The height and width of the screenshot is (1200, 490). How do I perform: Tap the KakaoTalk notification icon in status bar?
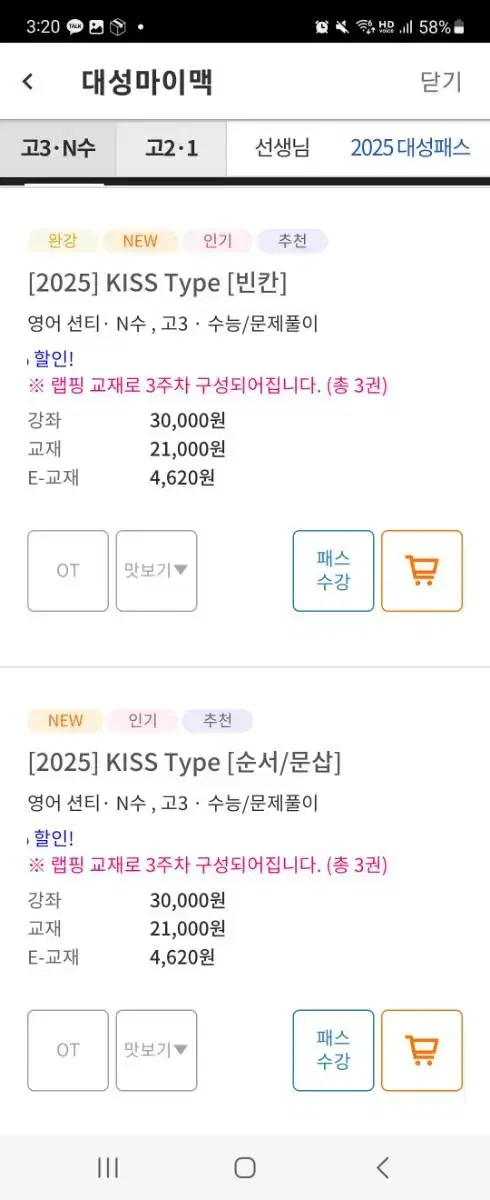pos(75,27)
